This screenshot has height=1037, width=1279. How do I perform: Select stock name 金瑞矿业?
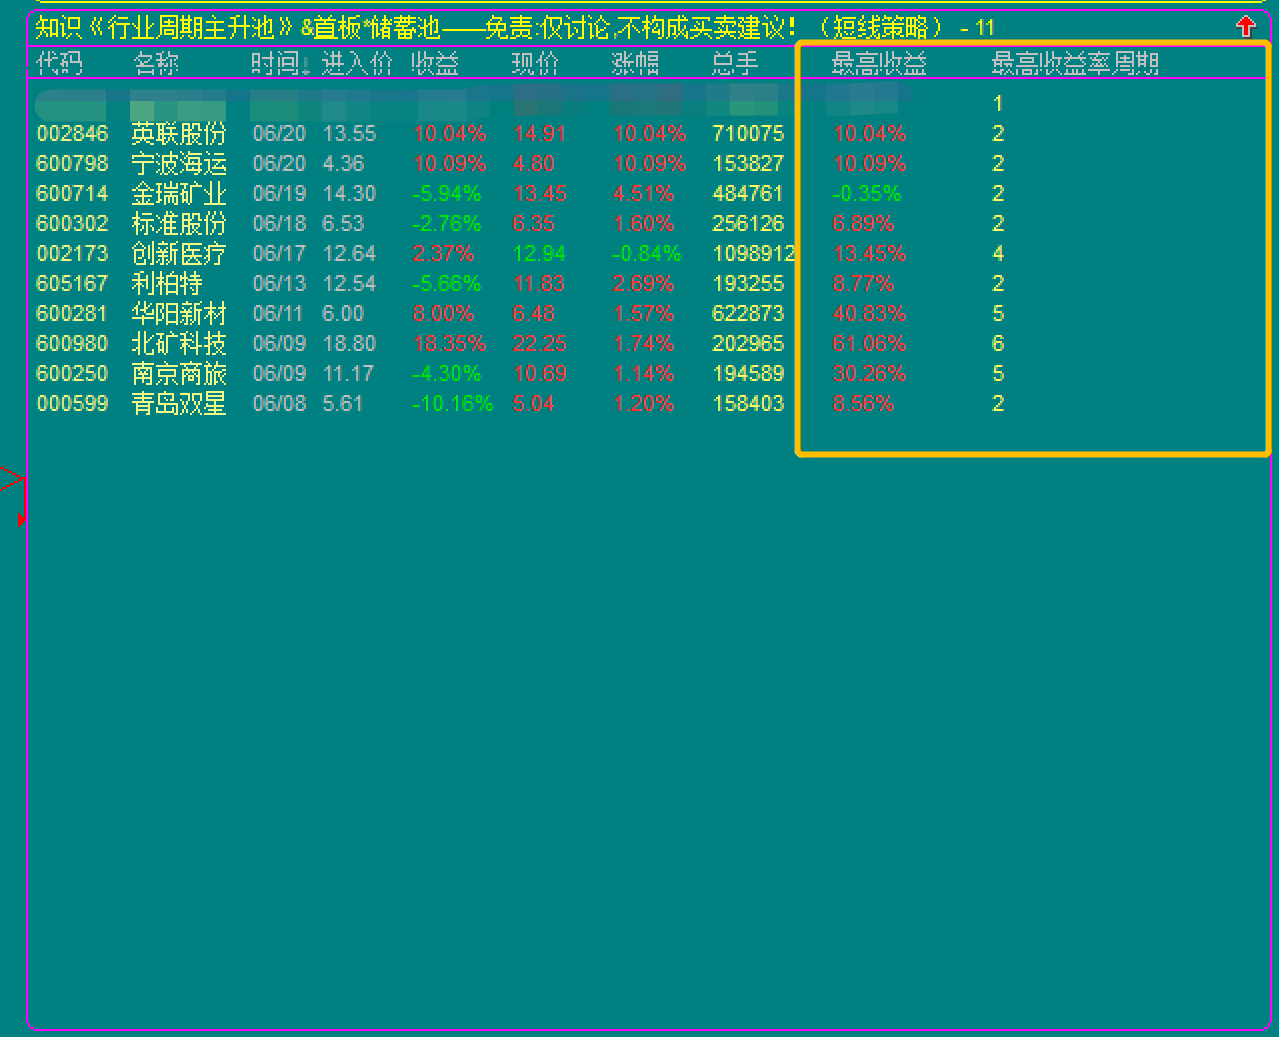click(x=179, y=194)
